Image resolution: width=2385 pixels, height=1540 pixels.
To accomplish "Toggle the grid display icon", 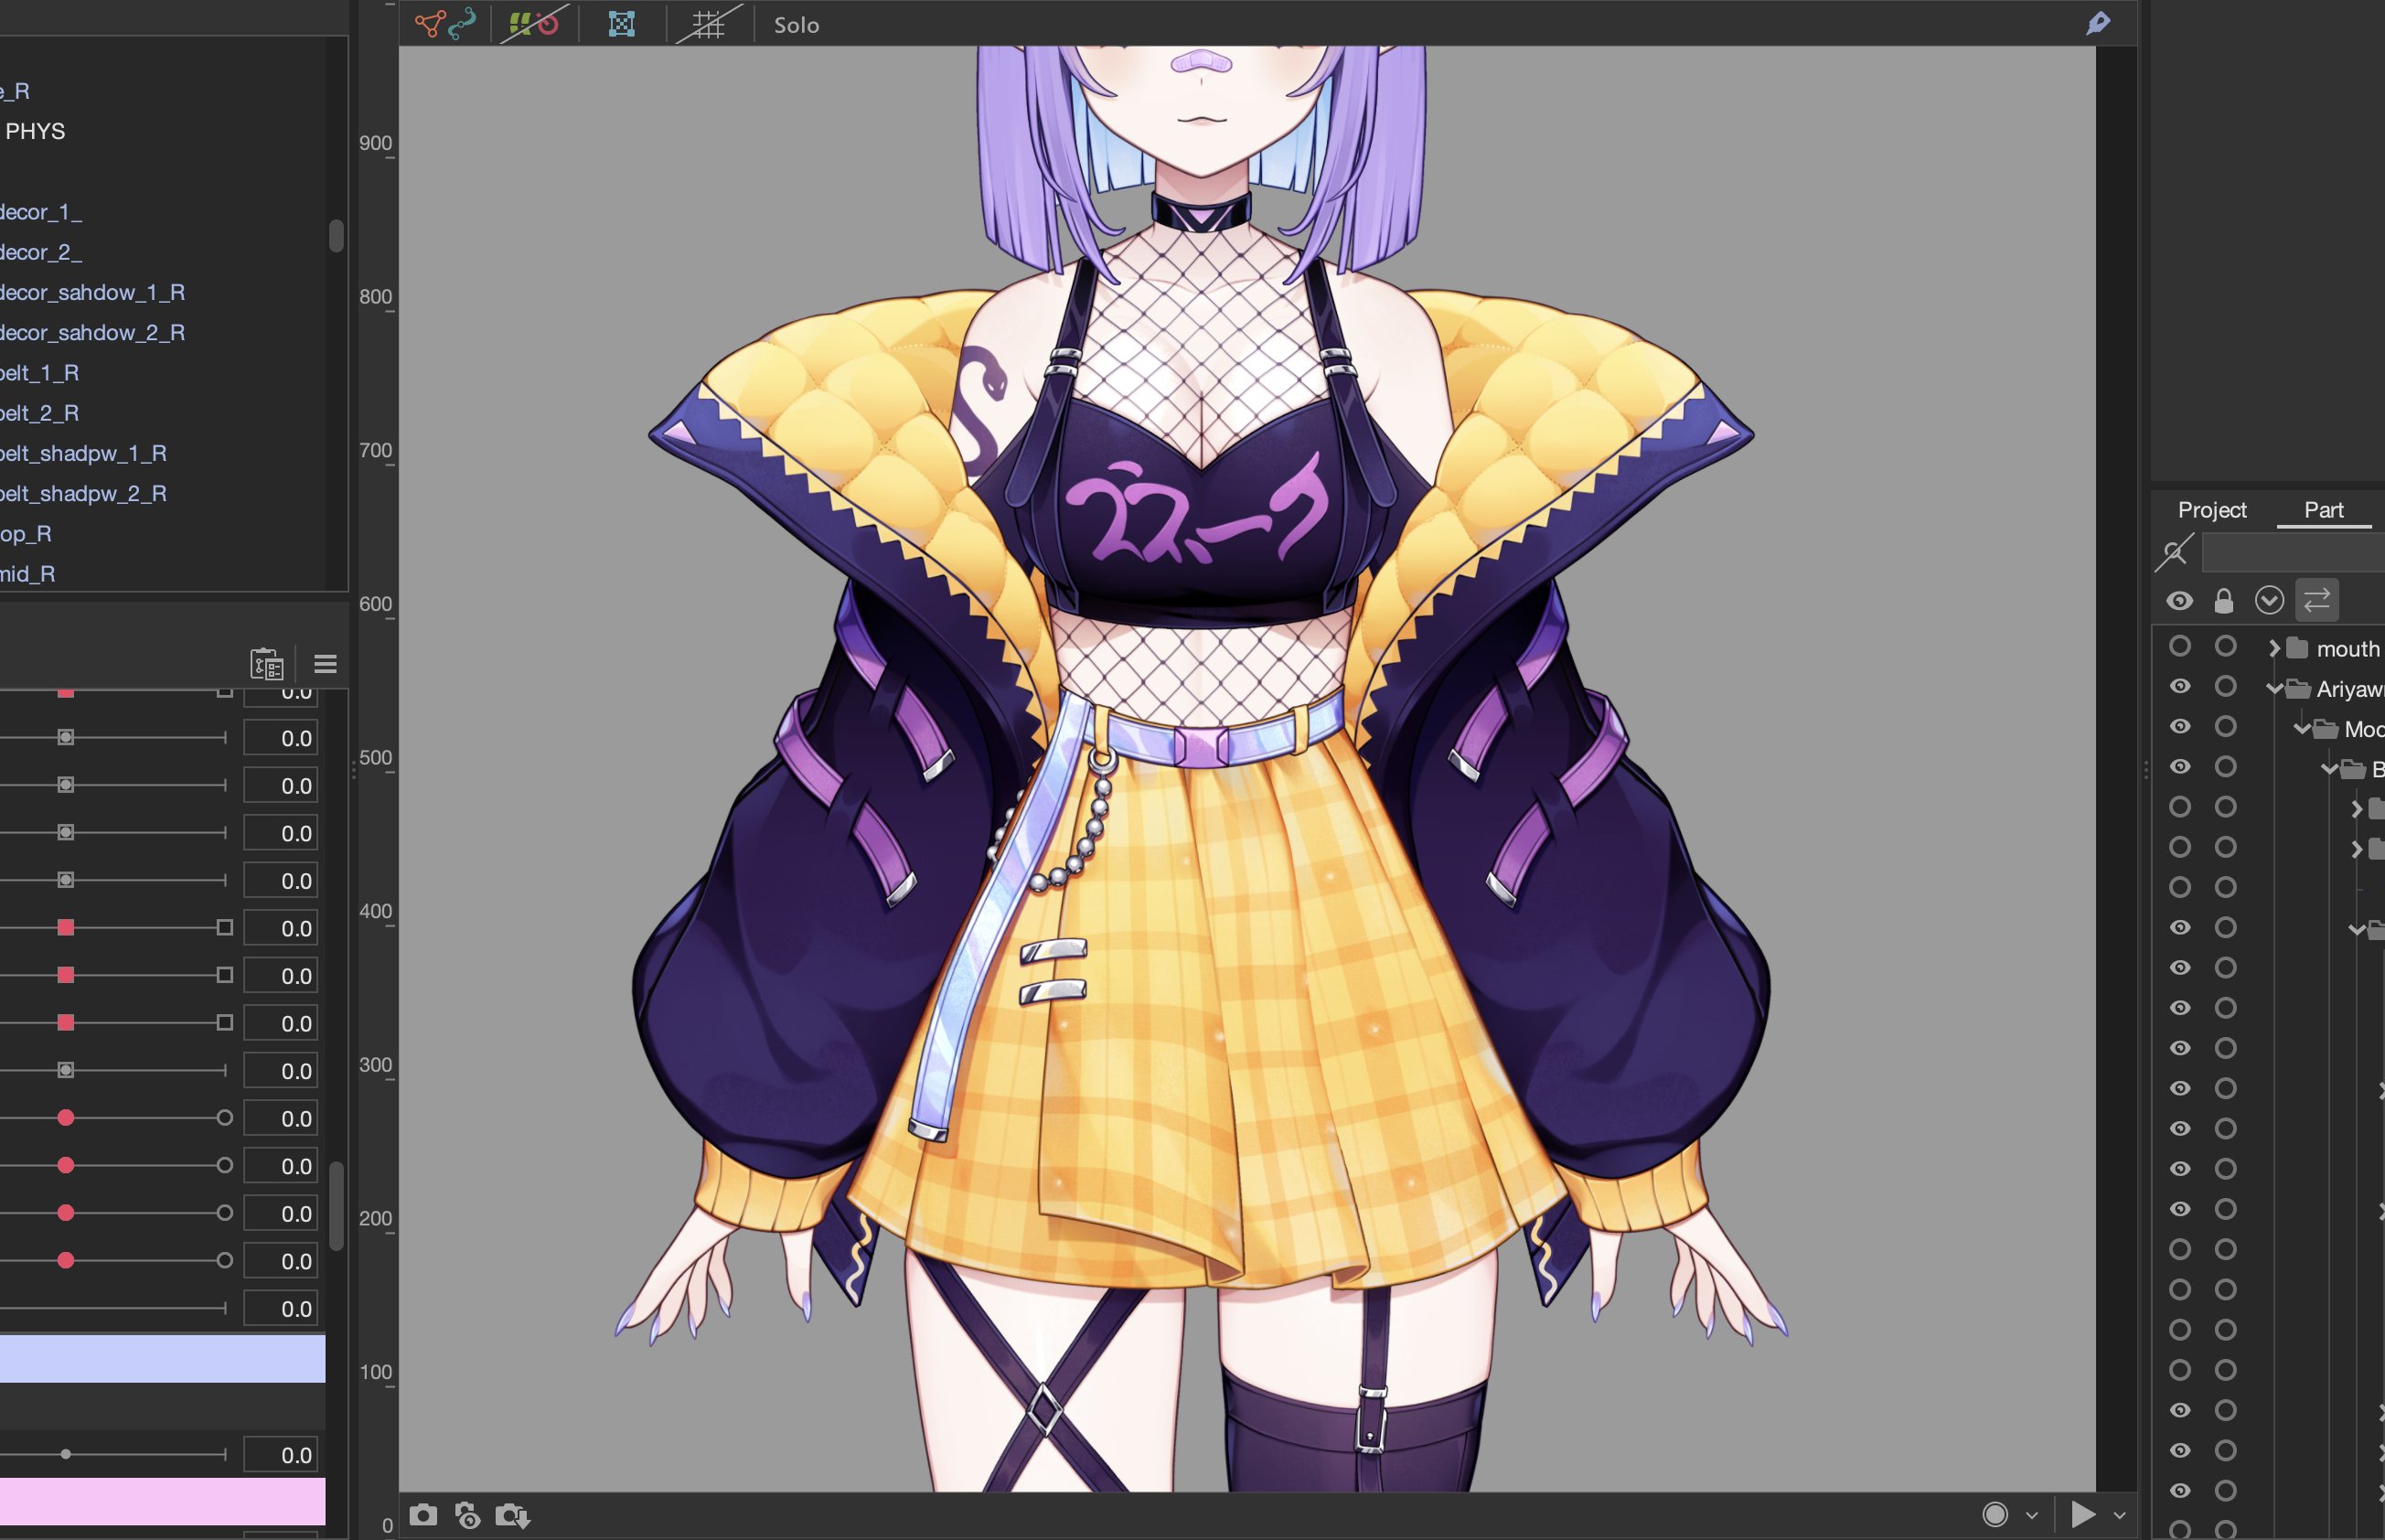I will [708, 24].
